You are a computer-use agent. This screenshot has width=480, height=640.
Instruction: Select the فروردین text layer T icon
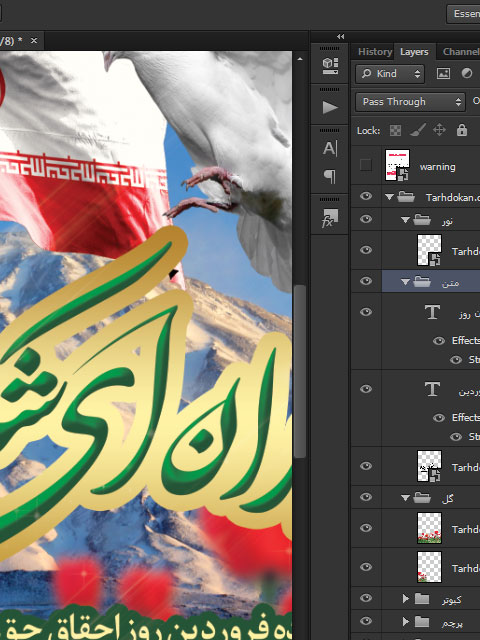[432, 389]
